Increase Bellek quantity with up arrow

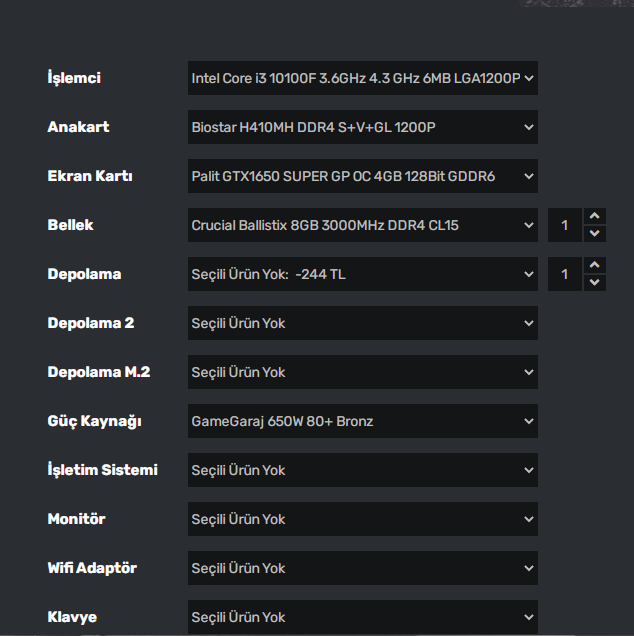[595, 216]
